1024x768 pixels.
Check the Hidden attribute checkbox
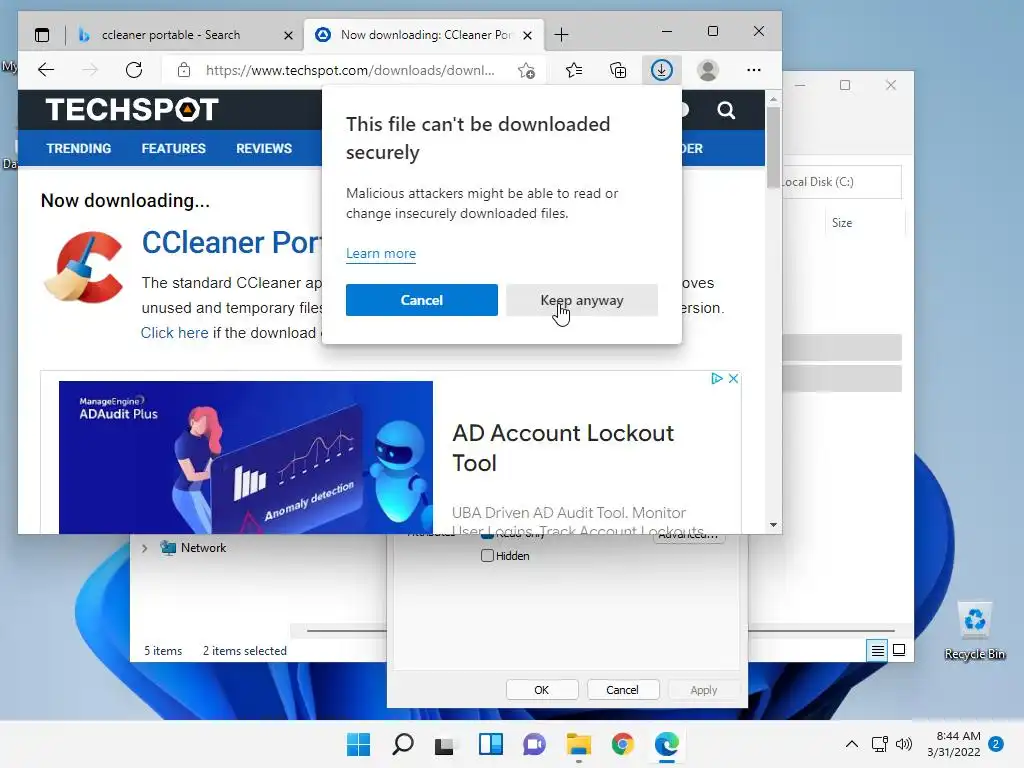point(487,556)
